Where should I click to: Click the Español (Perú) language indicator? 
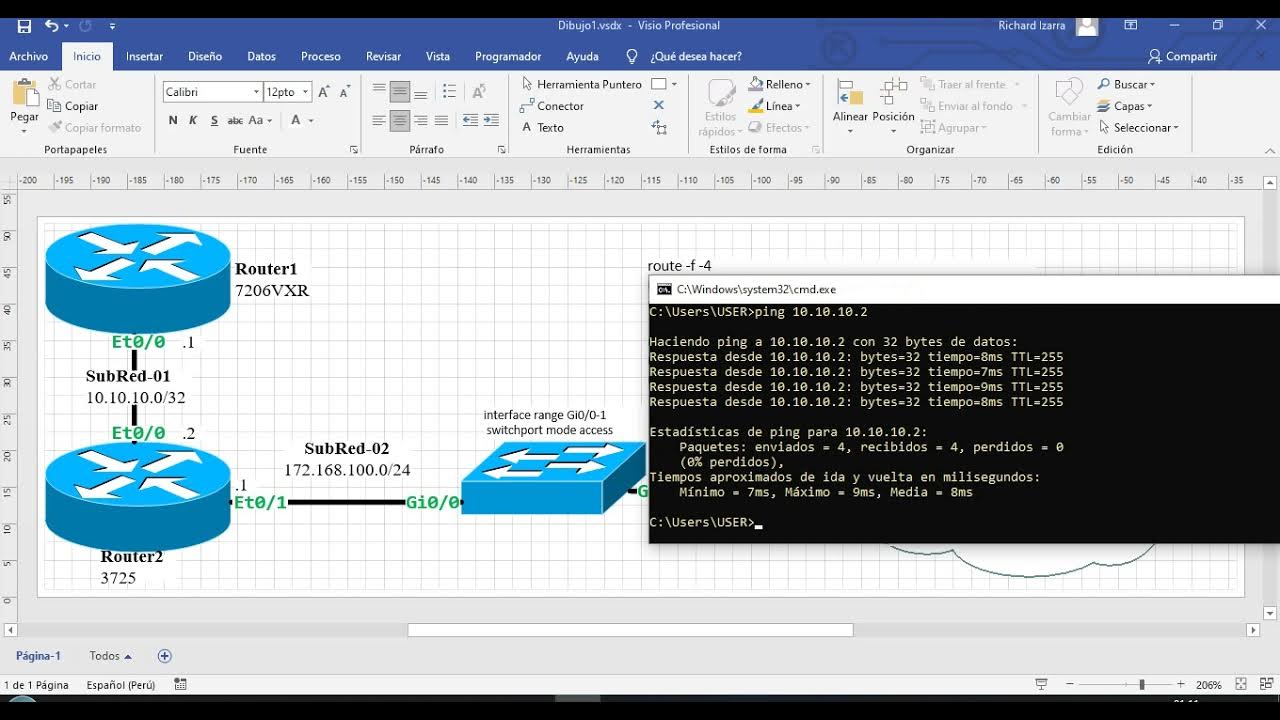(120, 685)
